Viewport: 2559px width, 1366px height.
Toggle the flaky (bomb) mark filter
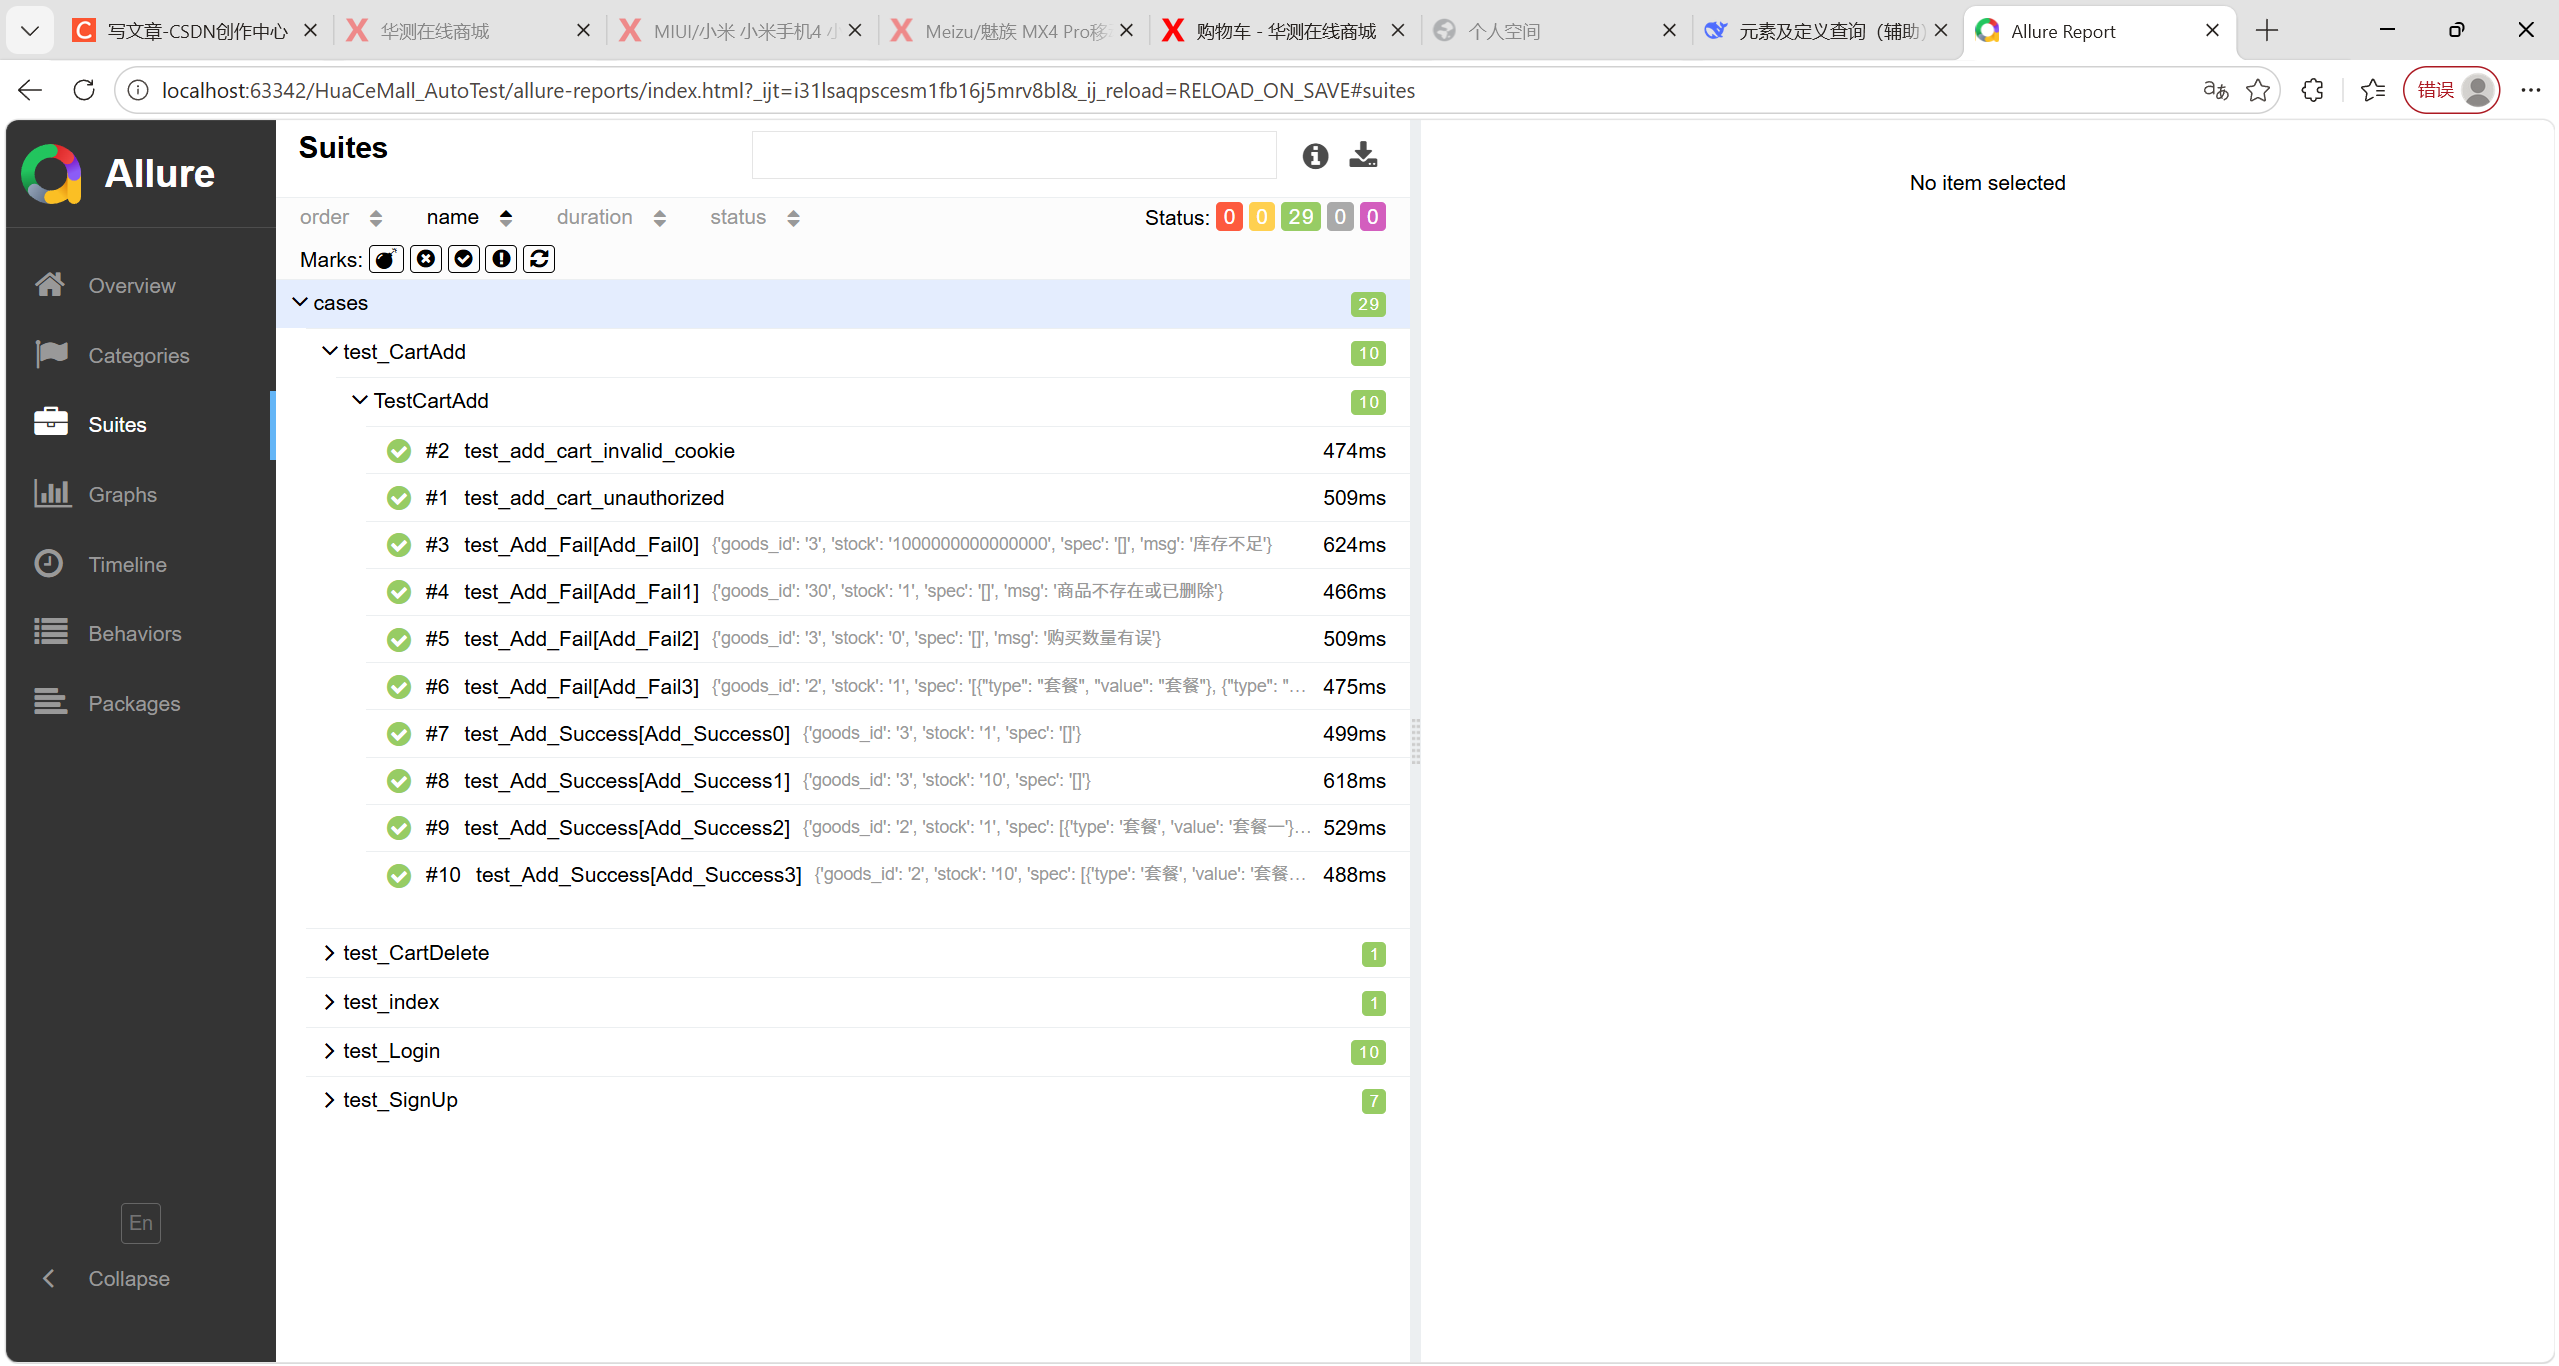(x=386, y=259)
